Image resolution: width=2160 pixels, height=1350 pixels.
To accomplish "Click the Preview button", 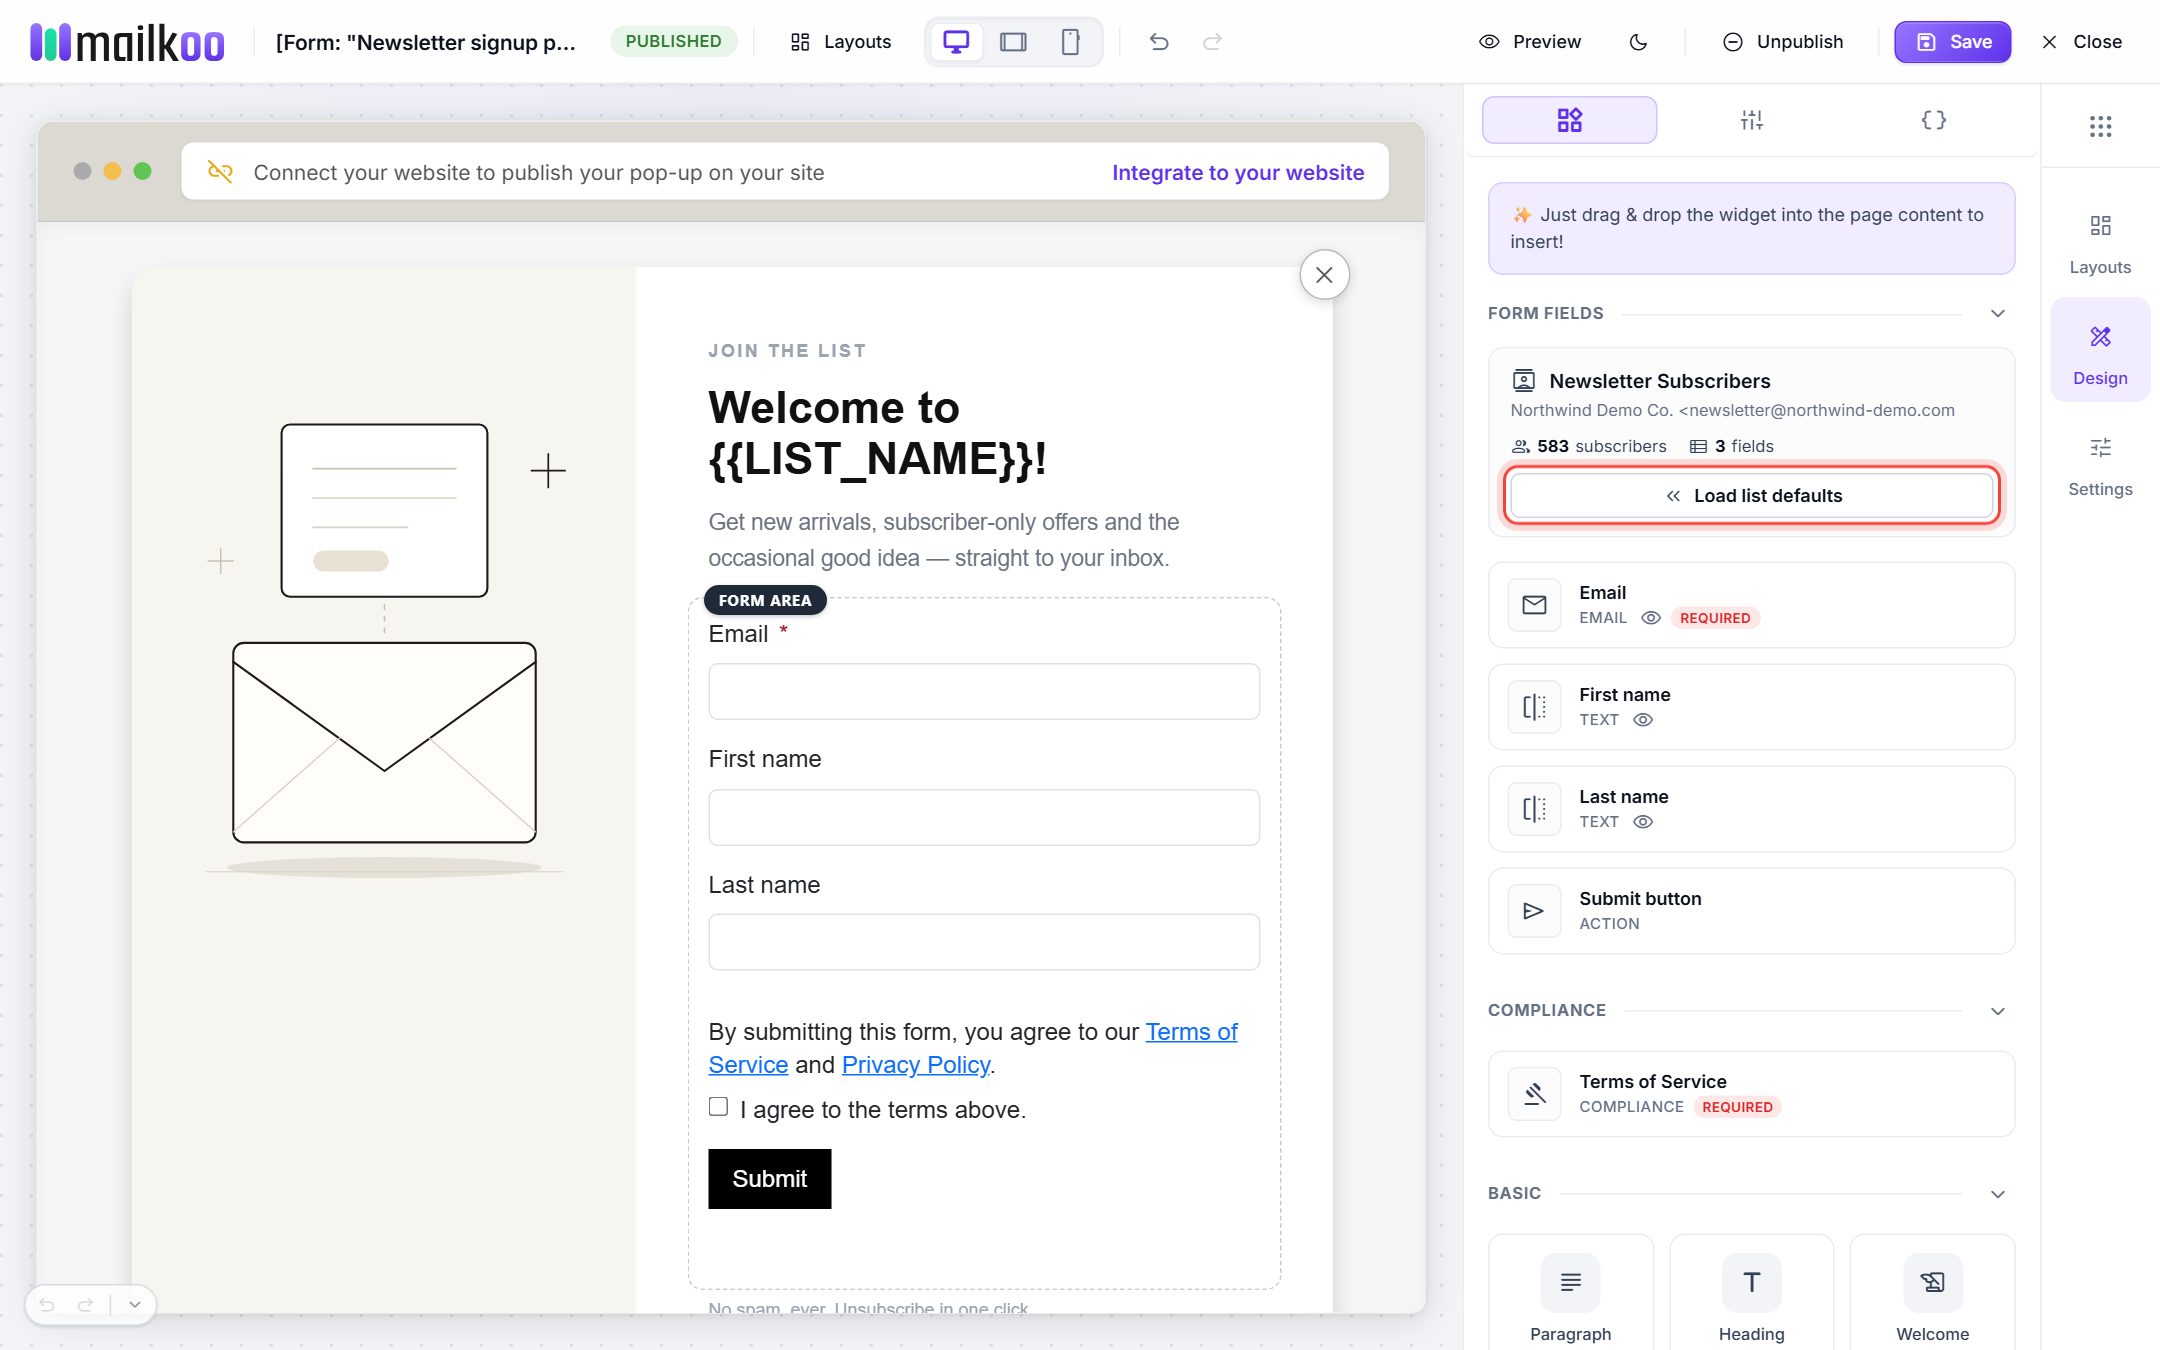I will (1530, 42).
